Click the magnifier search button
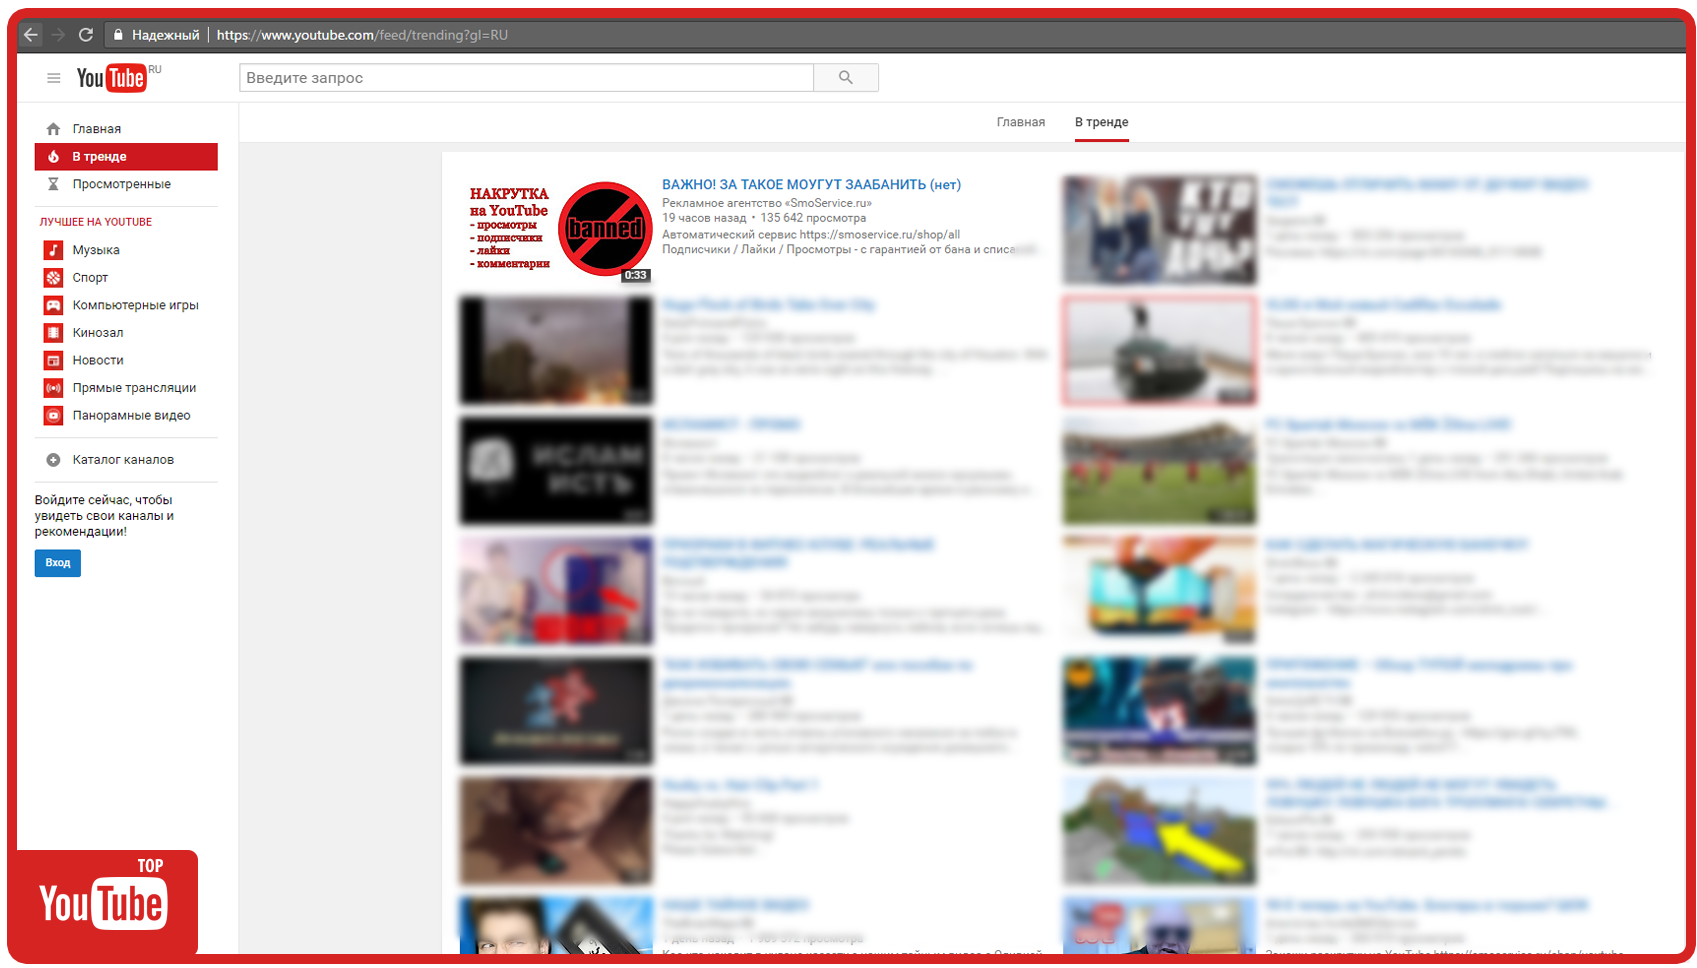The image size is (1697, 968). 846,78
